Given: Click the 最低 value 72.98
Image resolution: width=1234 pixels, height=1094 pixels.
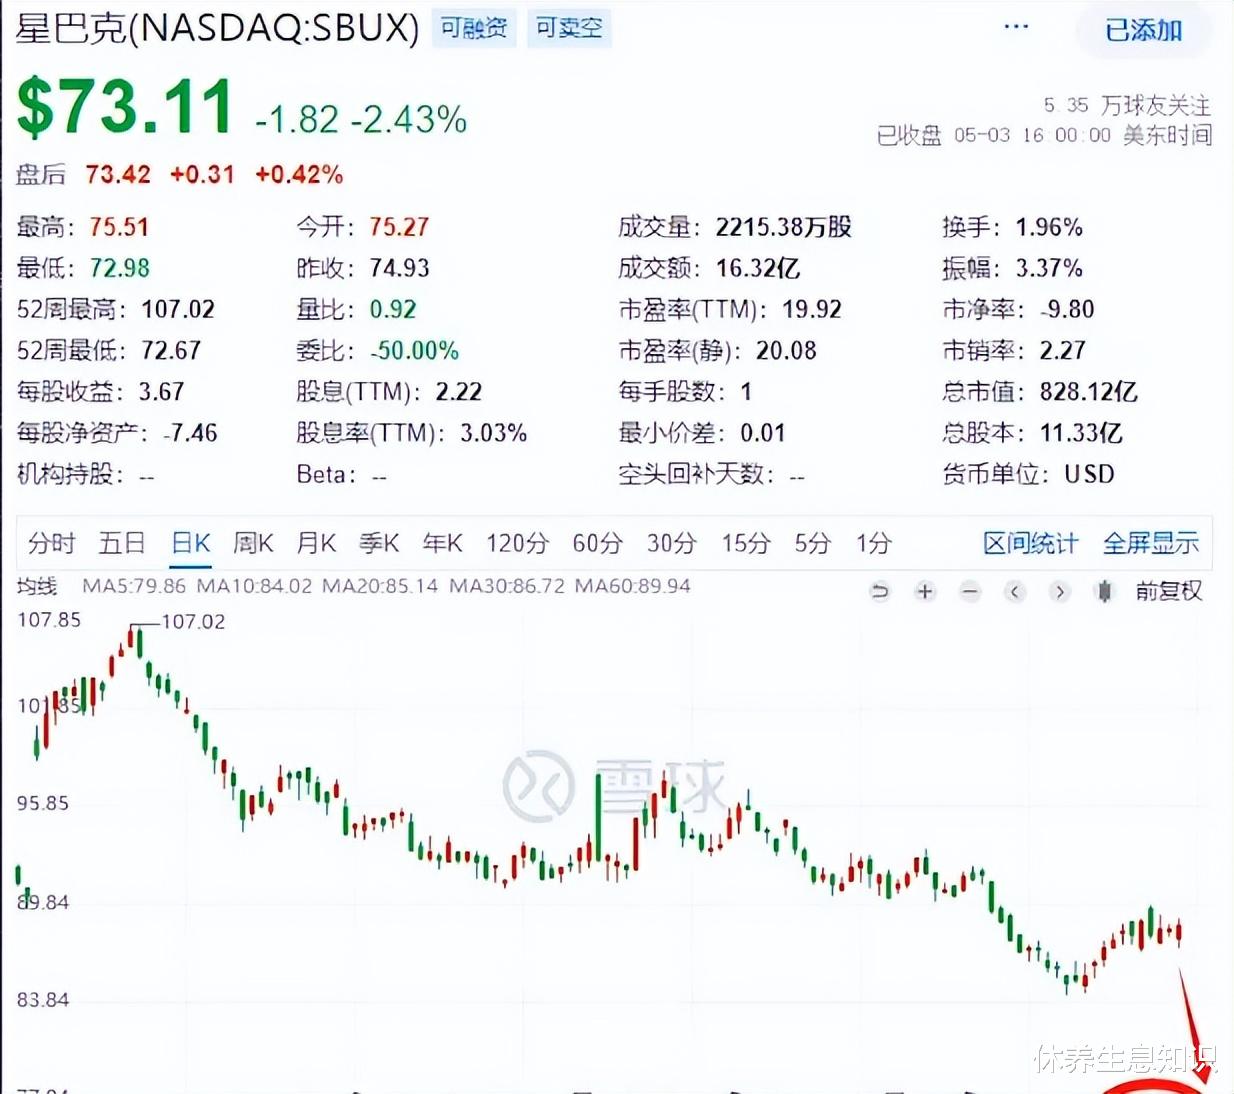Looking at the screenshot, I should tap(119, 268).
